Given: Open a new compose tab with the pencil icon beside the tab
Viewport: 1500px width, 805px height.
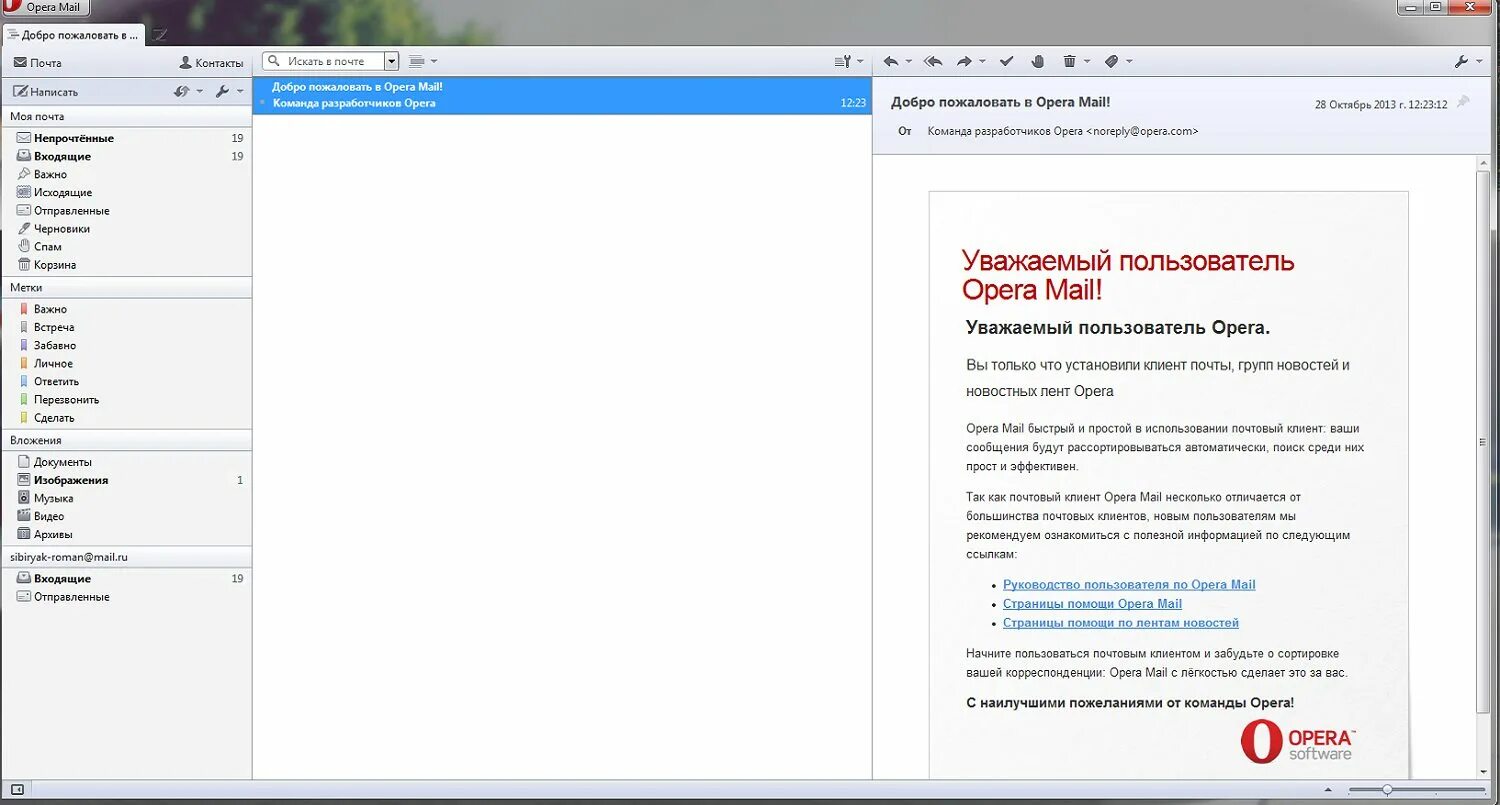Looking at the screenshot, I should (160, 35).
